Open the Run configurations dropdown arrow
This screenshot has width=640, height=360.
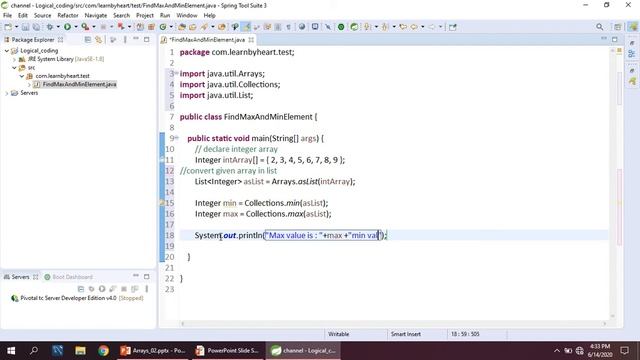click(x=76, y=27)
